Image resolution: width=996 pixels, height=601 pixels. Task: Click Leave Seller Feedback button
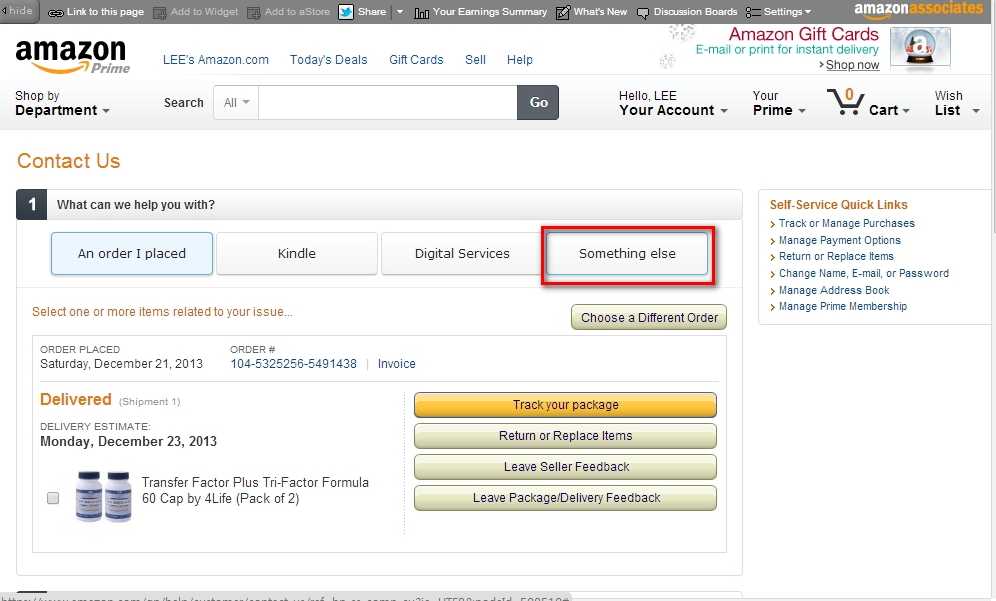565,467
